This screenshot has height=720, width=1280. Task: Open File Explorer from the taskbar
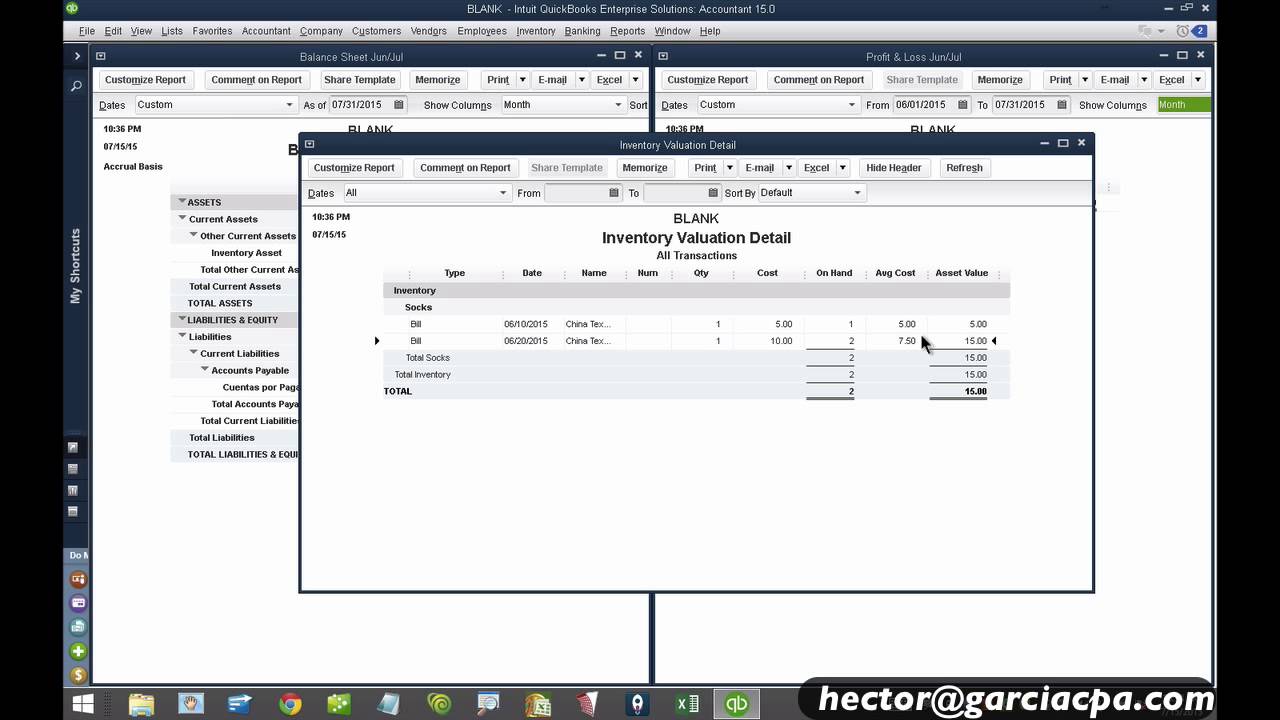coord(140,704)
